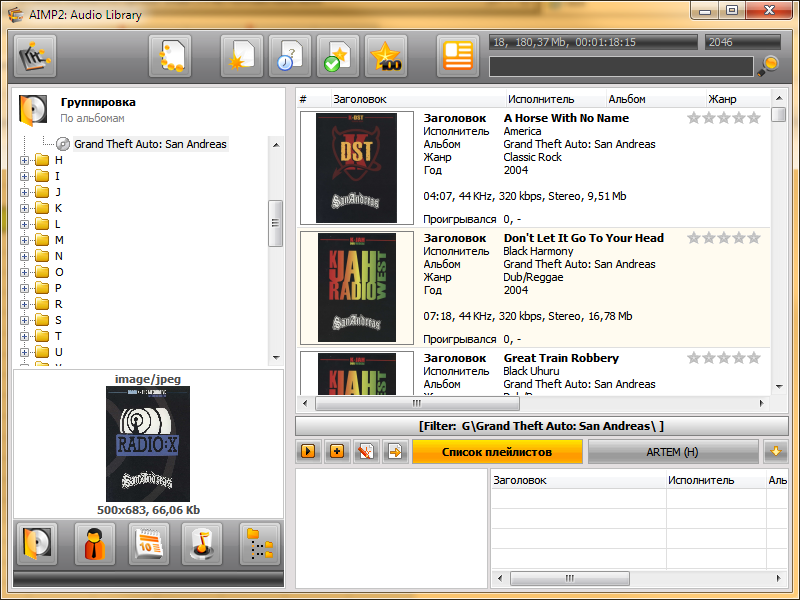The image size is (800, 600).
Task: Group by year calendar icon
Action: [149, 543]
